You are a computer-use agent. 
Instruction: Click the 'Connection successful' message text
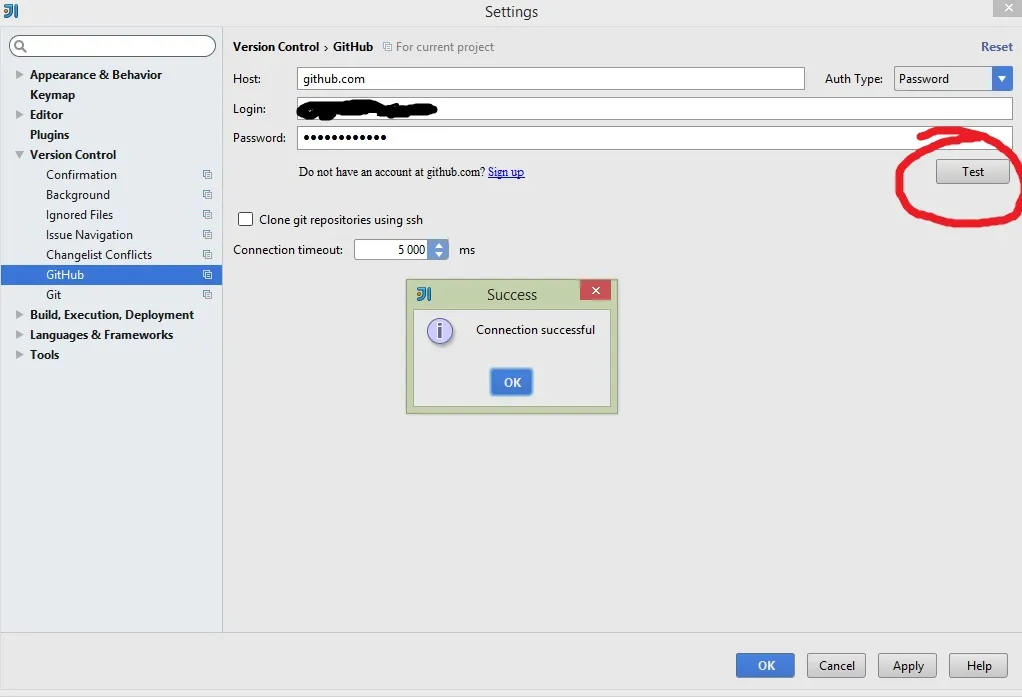(x=535, y=330)
